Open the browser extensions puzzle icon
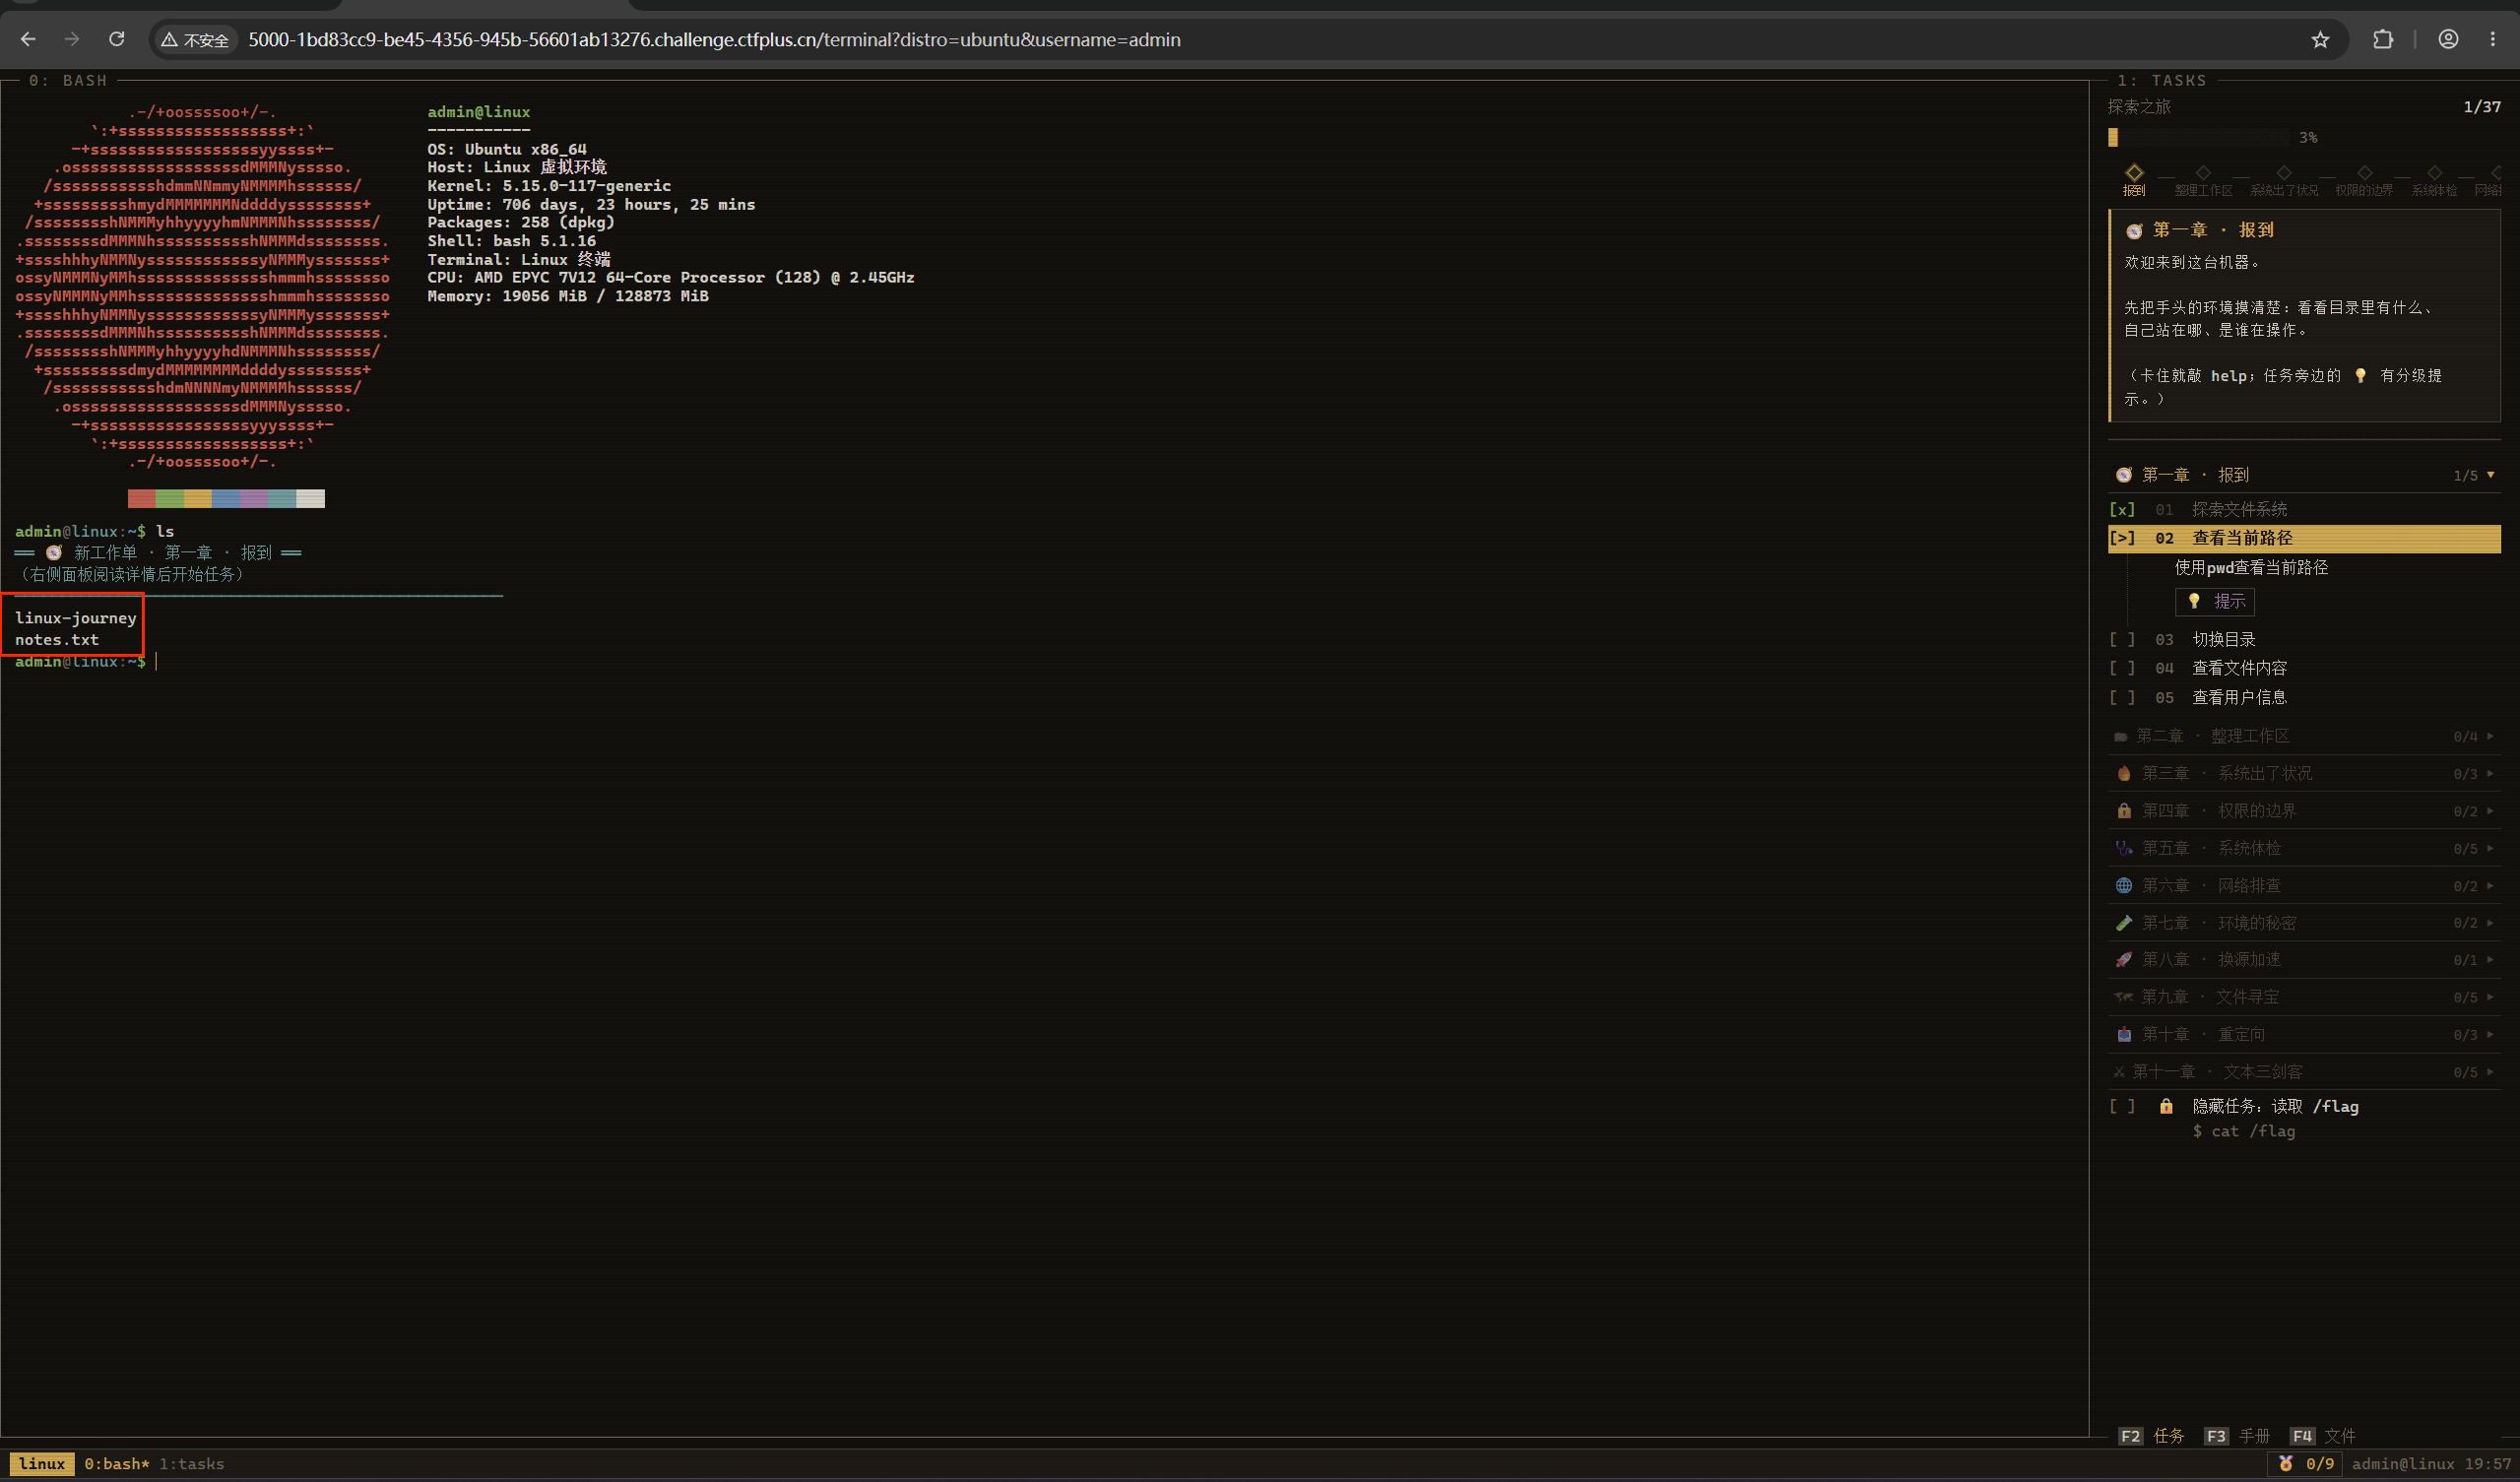The height and width of the screenshot is (1482, 2520). (2383, 39)
